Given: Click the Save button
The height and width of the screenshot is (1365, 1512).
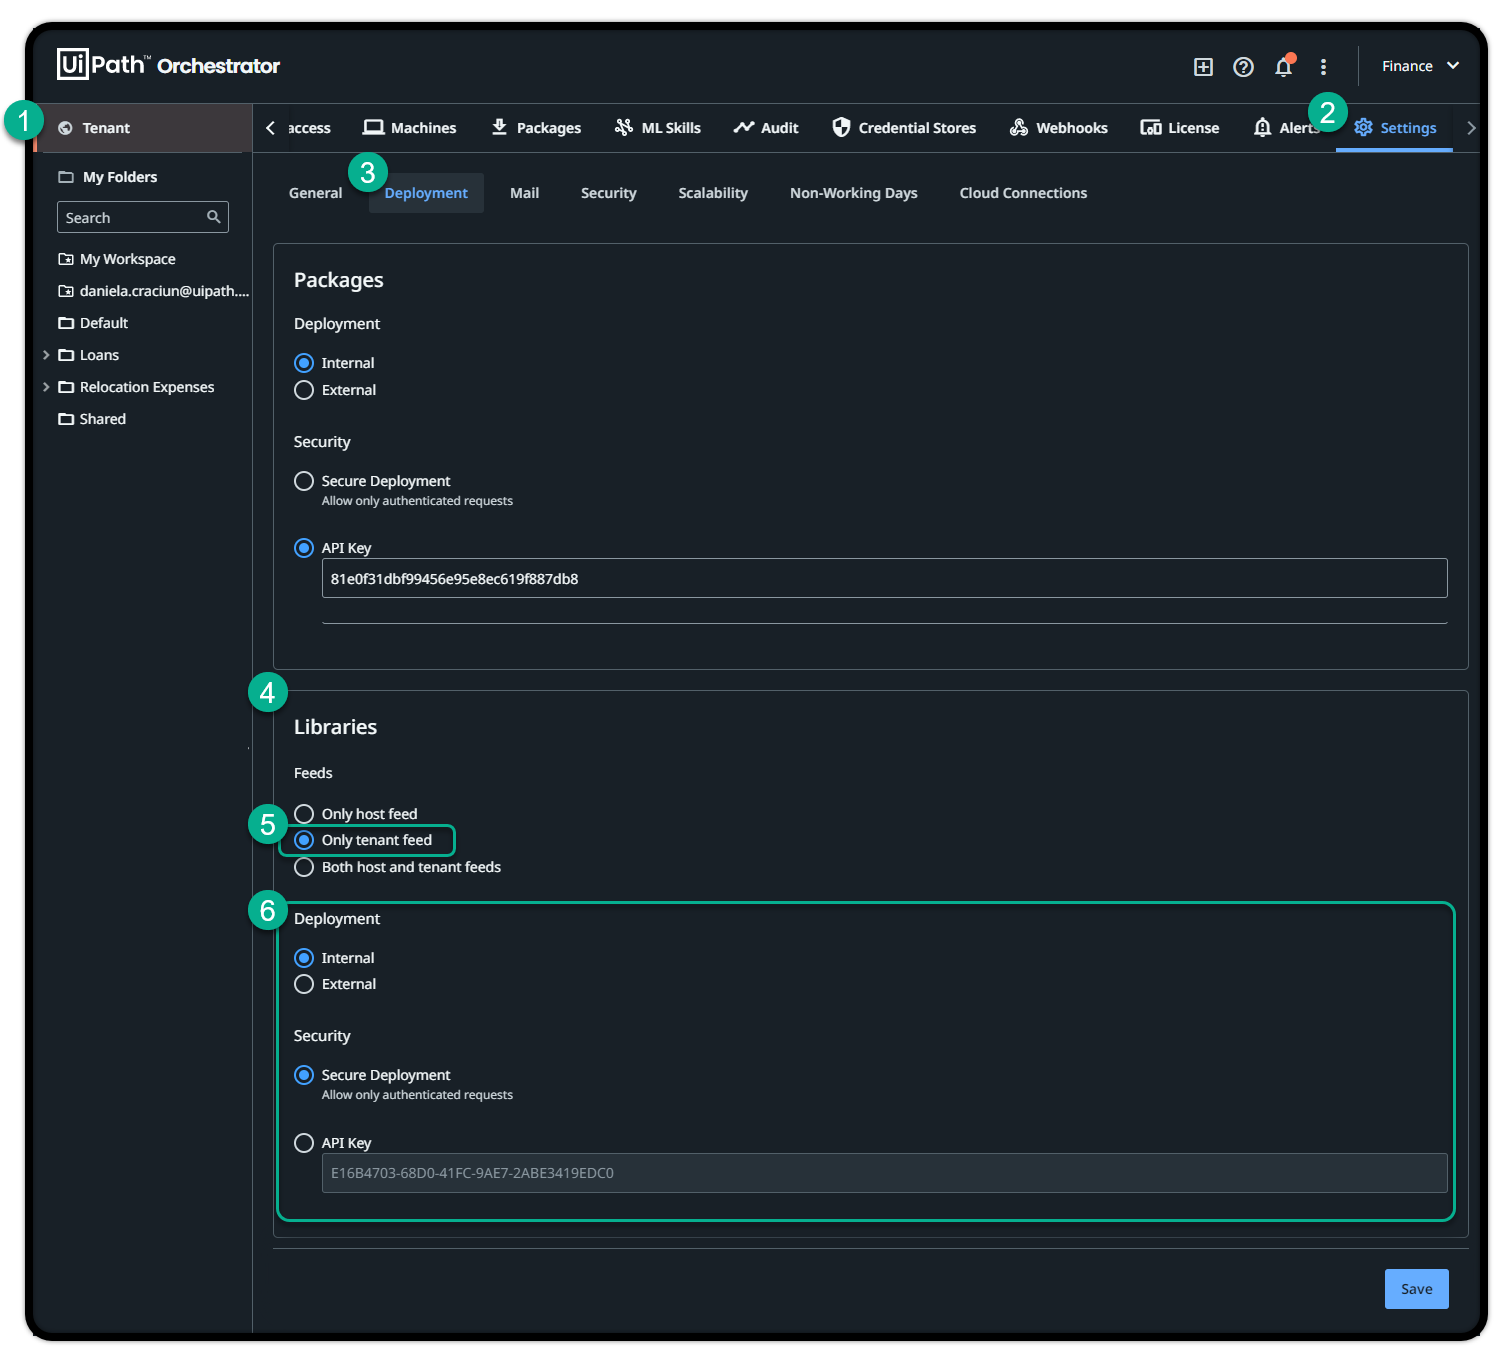Looking at the screenshot, I should point(1416,1289).
